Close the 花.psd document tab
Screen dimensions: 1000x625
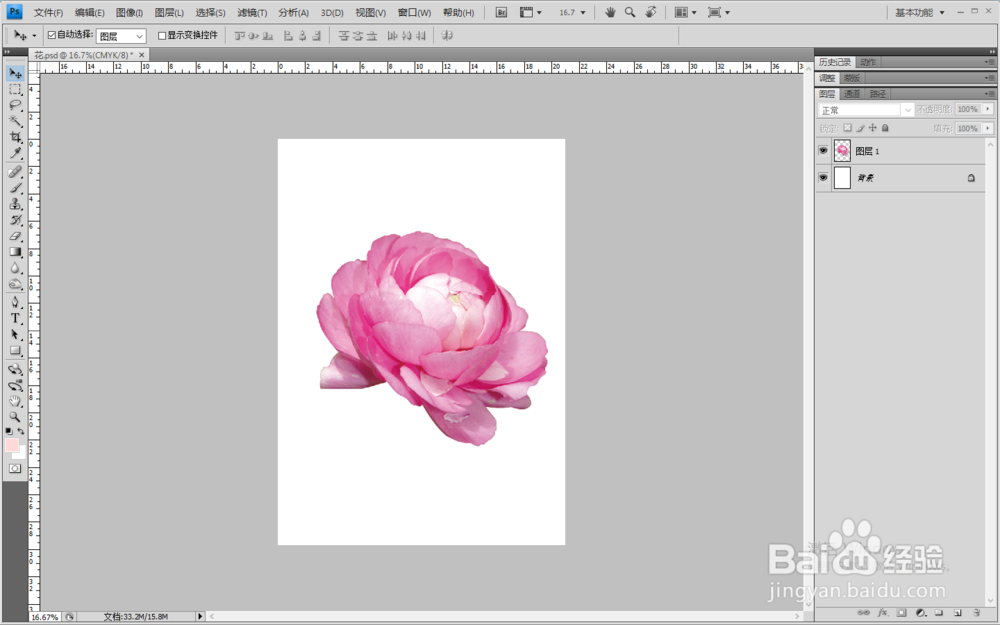pyautogui.click(x=142, y=55)
